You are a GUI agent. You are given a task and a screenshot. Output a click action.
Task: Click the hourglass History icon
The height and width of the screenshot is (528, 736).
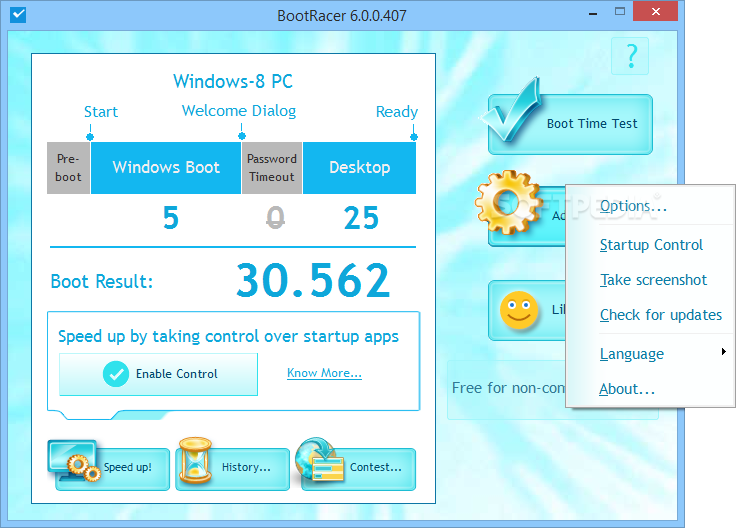coord(195,460)
